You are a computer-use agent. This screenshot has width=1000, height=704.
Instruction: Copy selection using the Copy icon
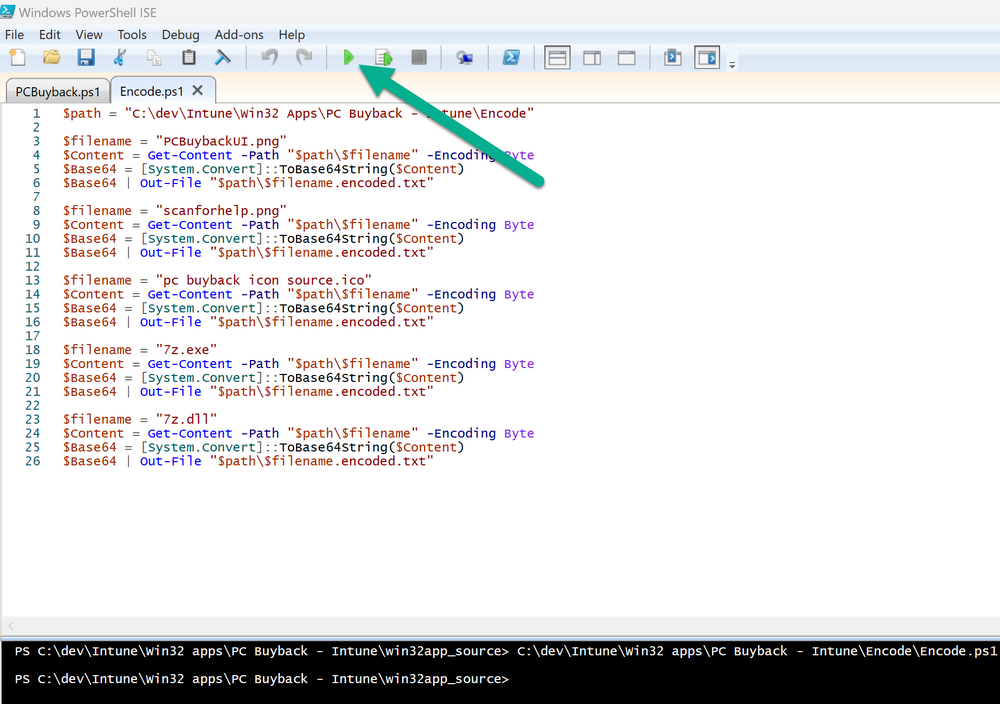point(154,57)
